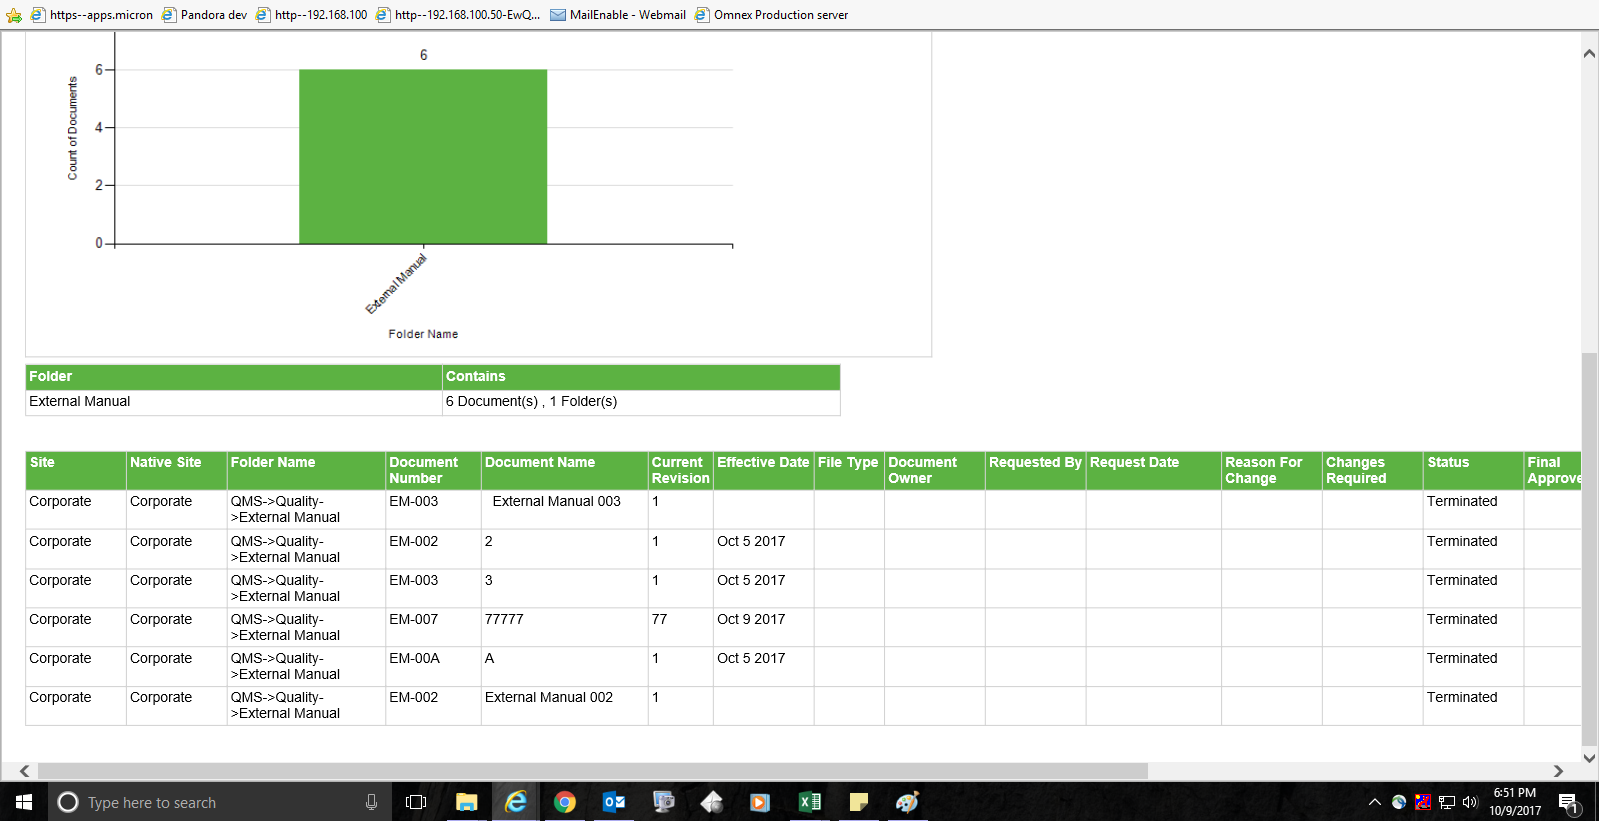Open the MailEnable - Webmail favorite

618,15
